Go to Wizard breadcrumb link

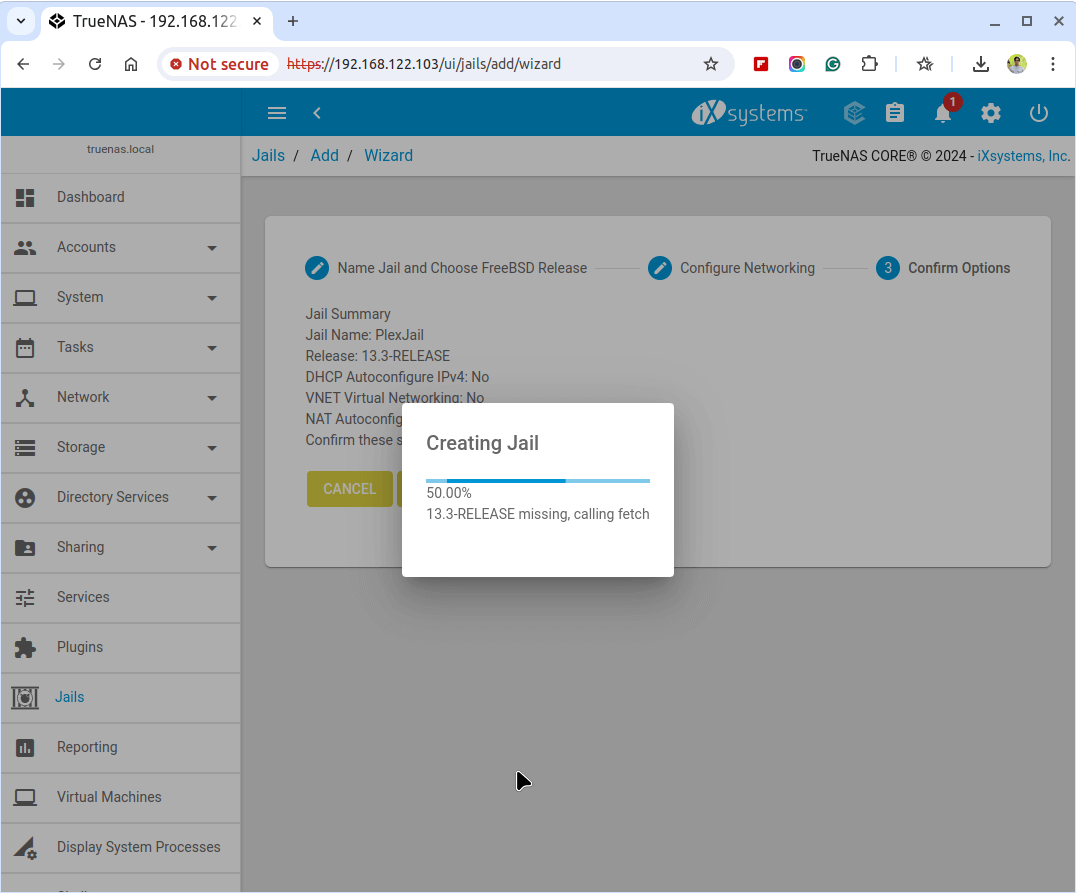[388, 156]
